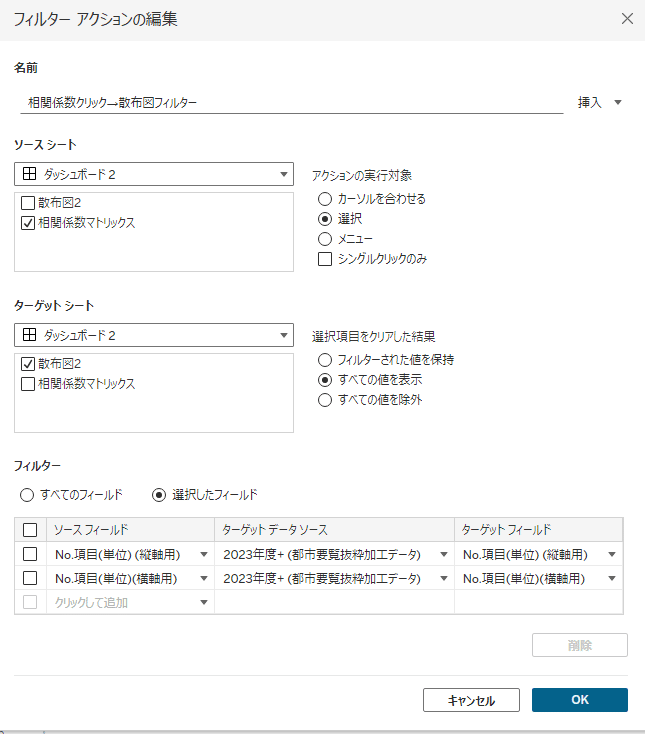Screen dimensions: 645x734
Task: Open the 縦軸用 source field dropdown arrow
Action: click(204, 554)
